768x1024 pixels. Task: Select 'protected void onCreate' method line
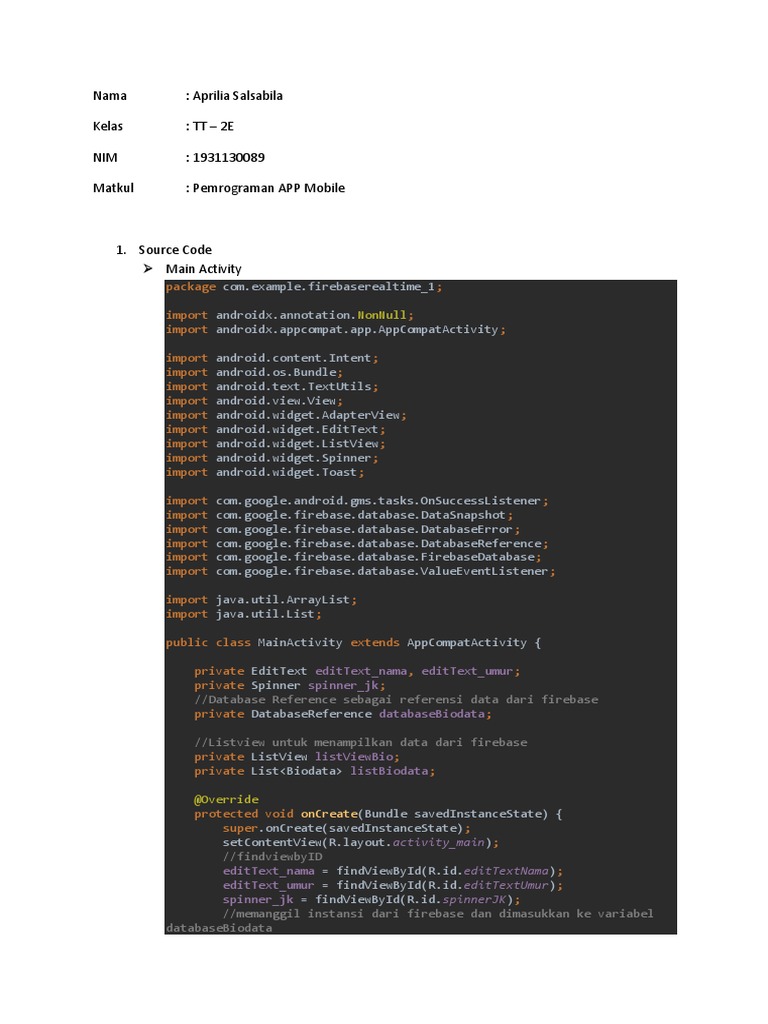378,814
